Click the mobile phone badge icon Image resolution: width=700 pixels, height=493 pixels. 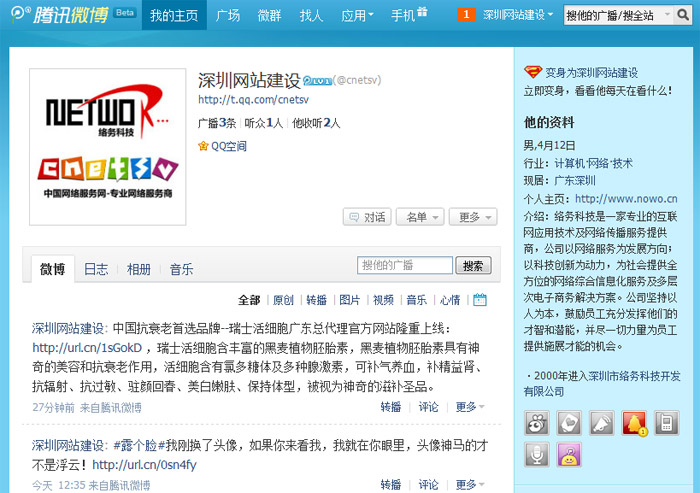pyautogui.click(x=667, y=422)
